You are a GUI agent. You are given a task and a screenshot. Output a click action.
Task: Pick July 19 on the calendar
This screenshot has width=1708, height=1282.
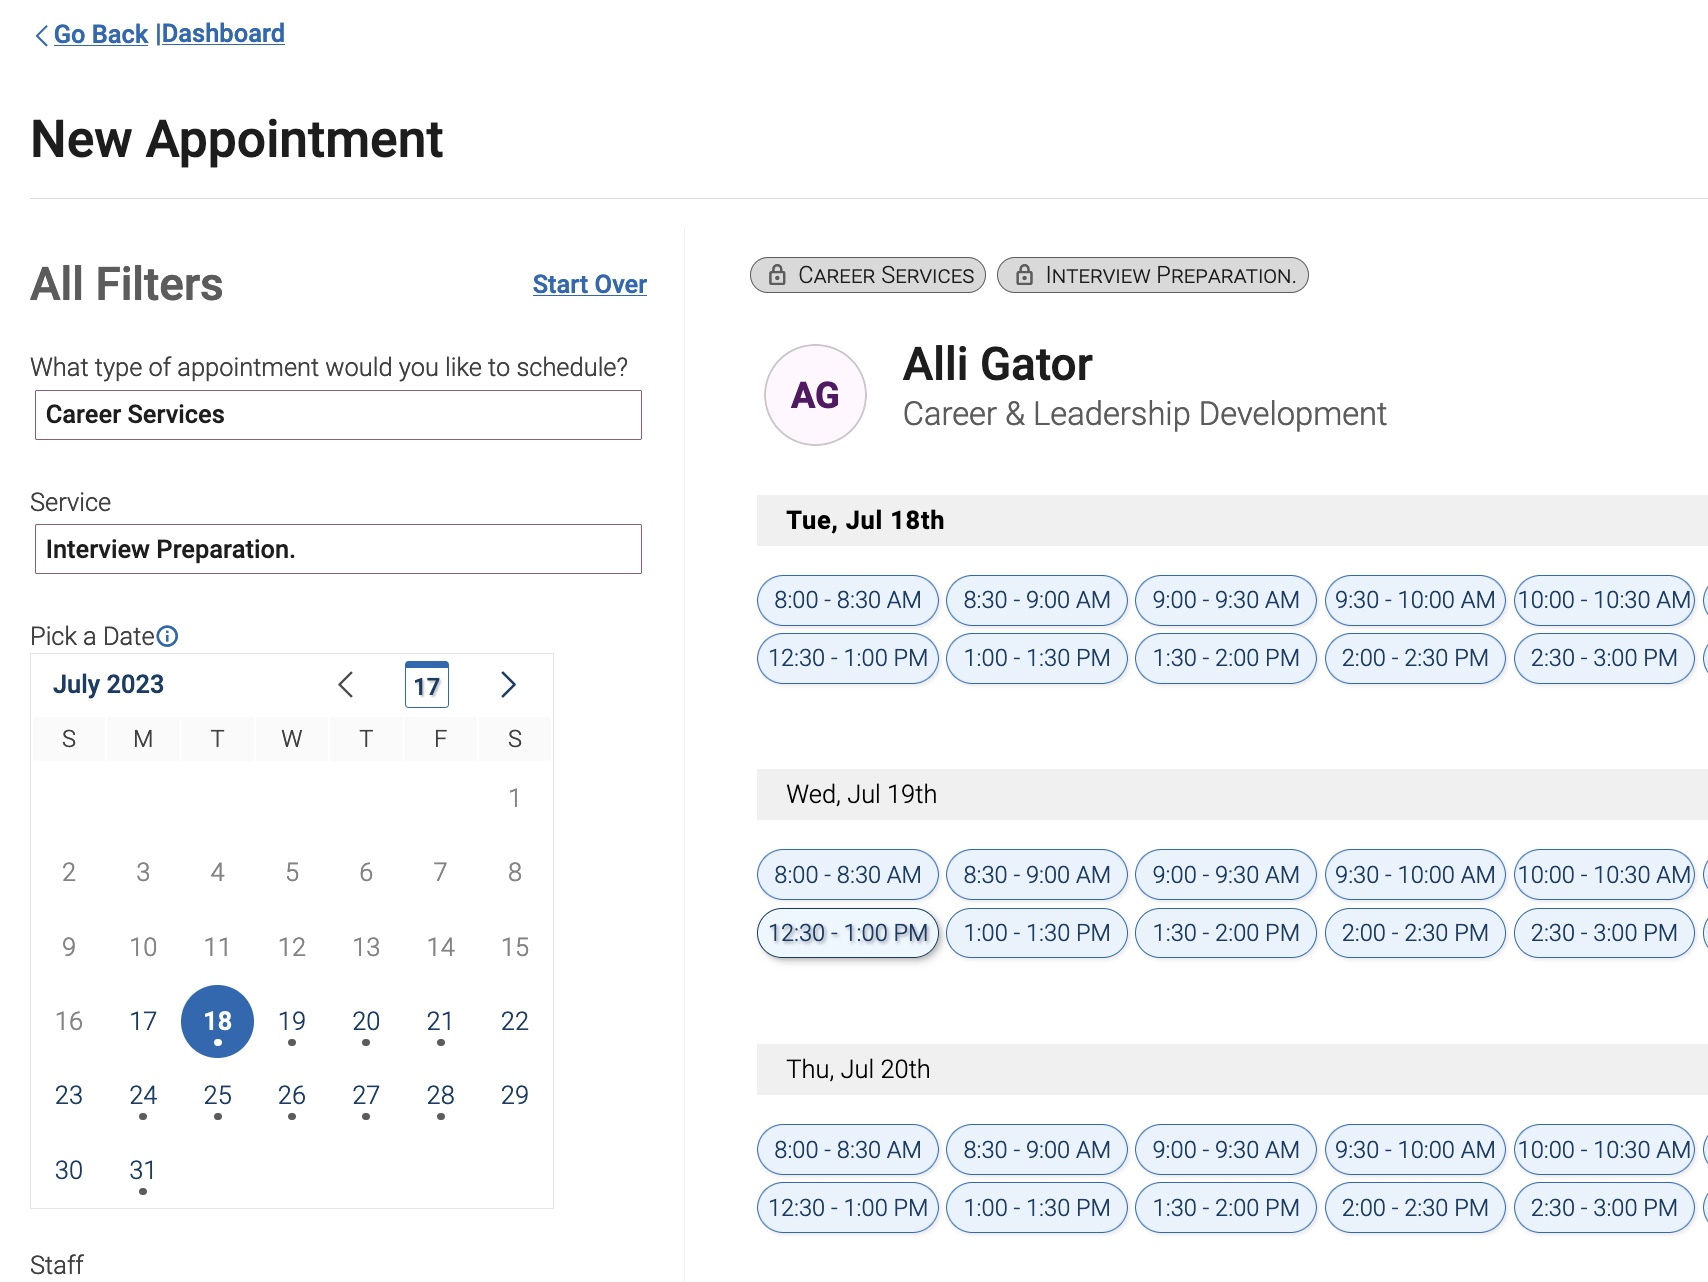[x=292, y=1021]
